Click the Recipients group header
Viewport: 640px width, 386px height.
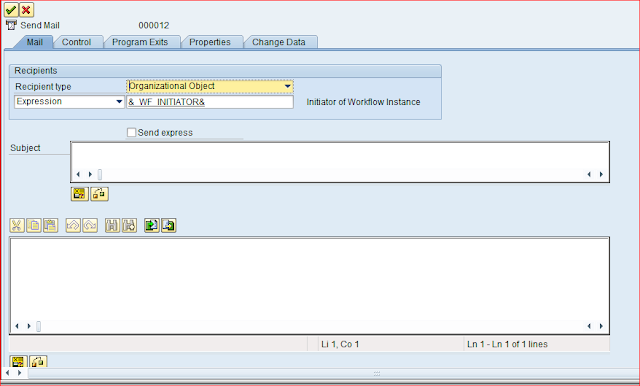[225, 71]
